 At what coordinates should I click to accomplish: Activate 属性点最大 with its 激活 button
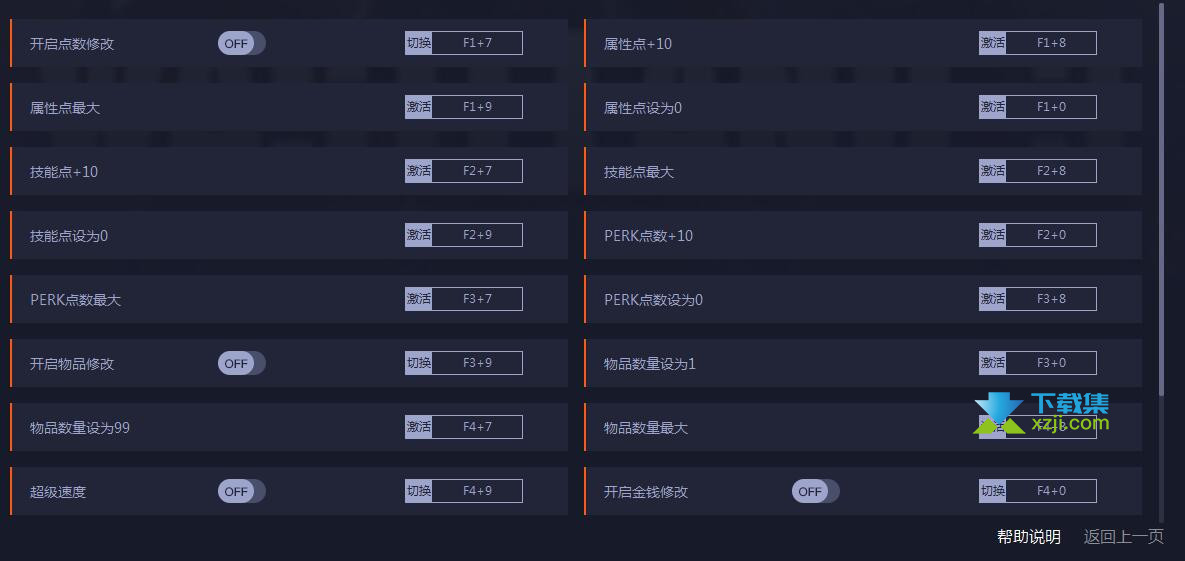pyautogui.click(x=419, y=107)
